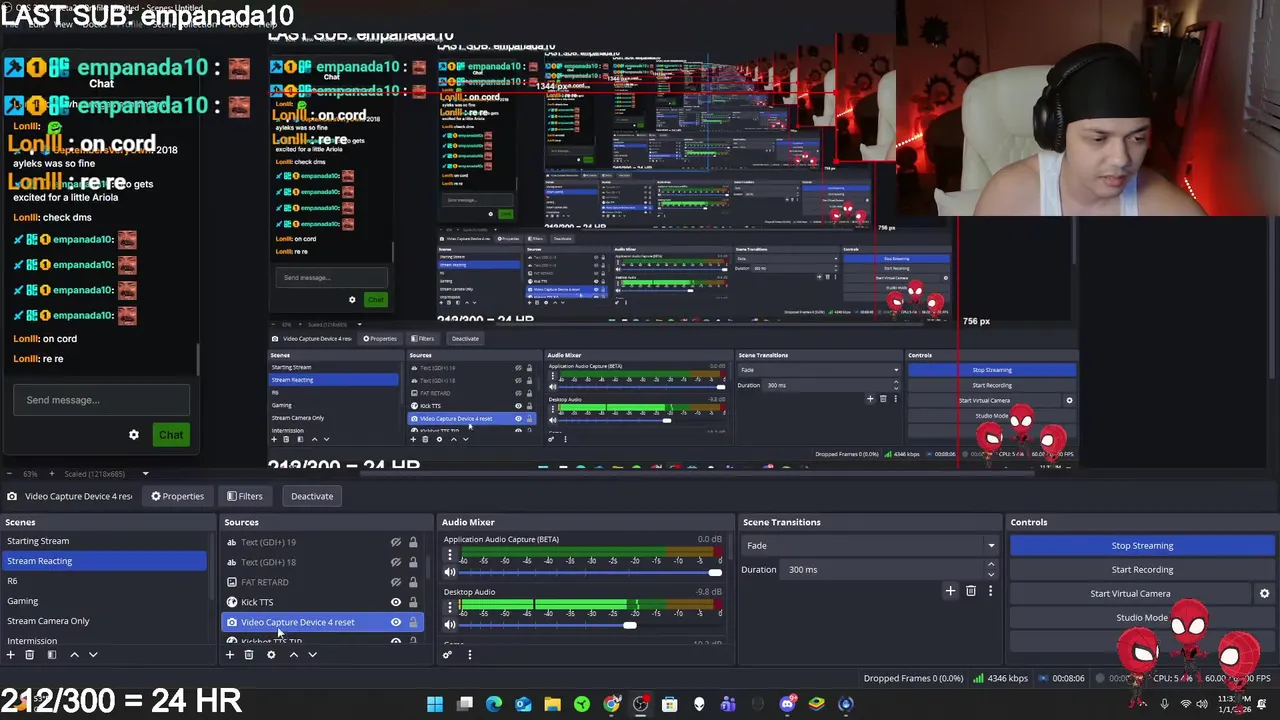Select the Stream Camera Only scene

click(x=105, y=621)
